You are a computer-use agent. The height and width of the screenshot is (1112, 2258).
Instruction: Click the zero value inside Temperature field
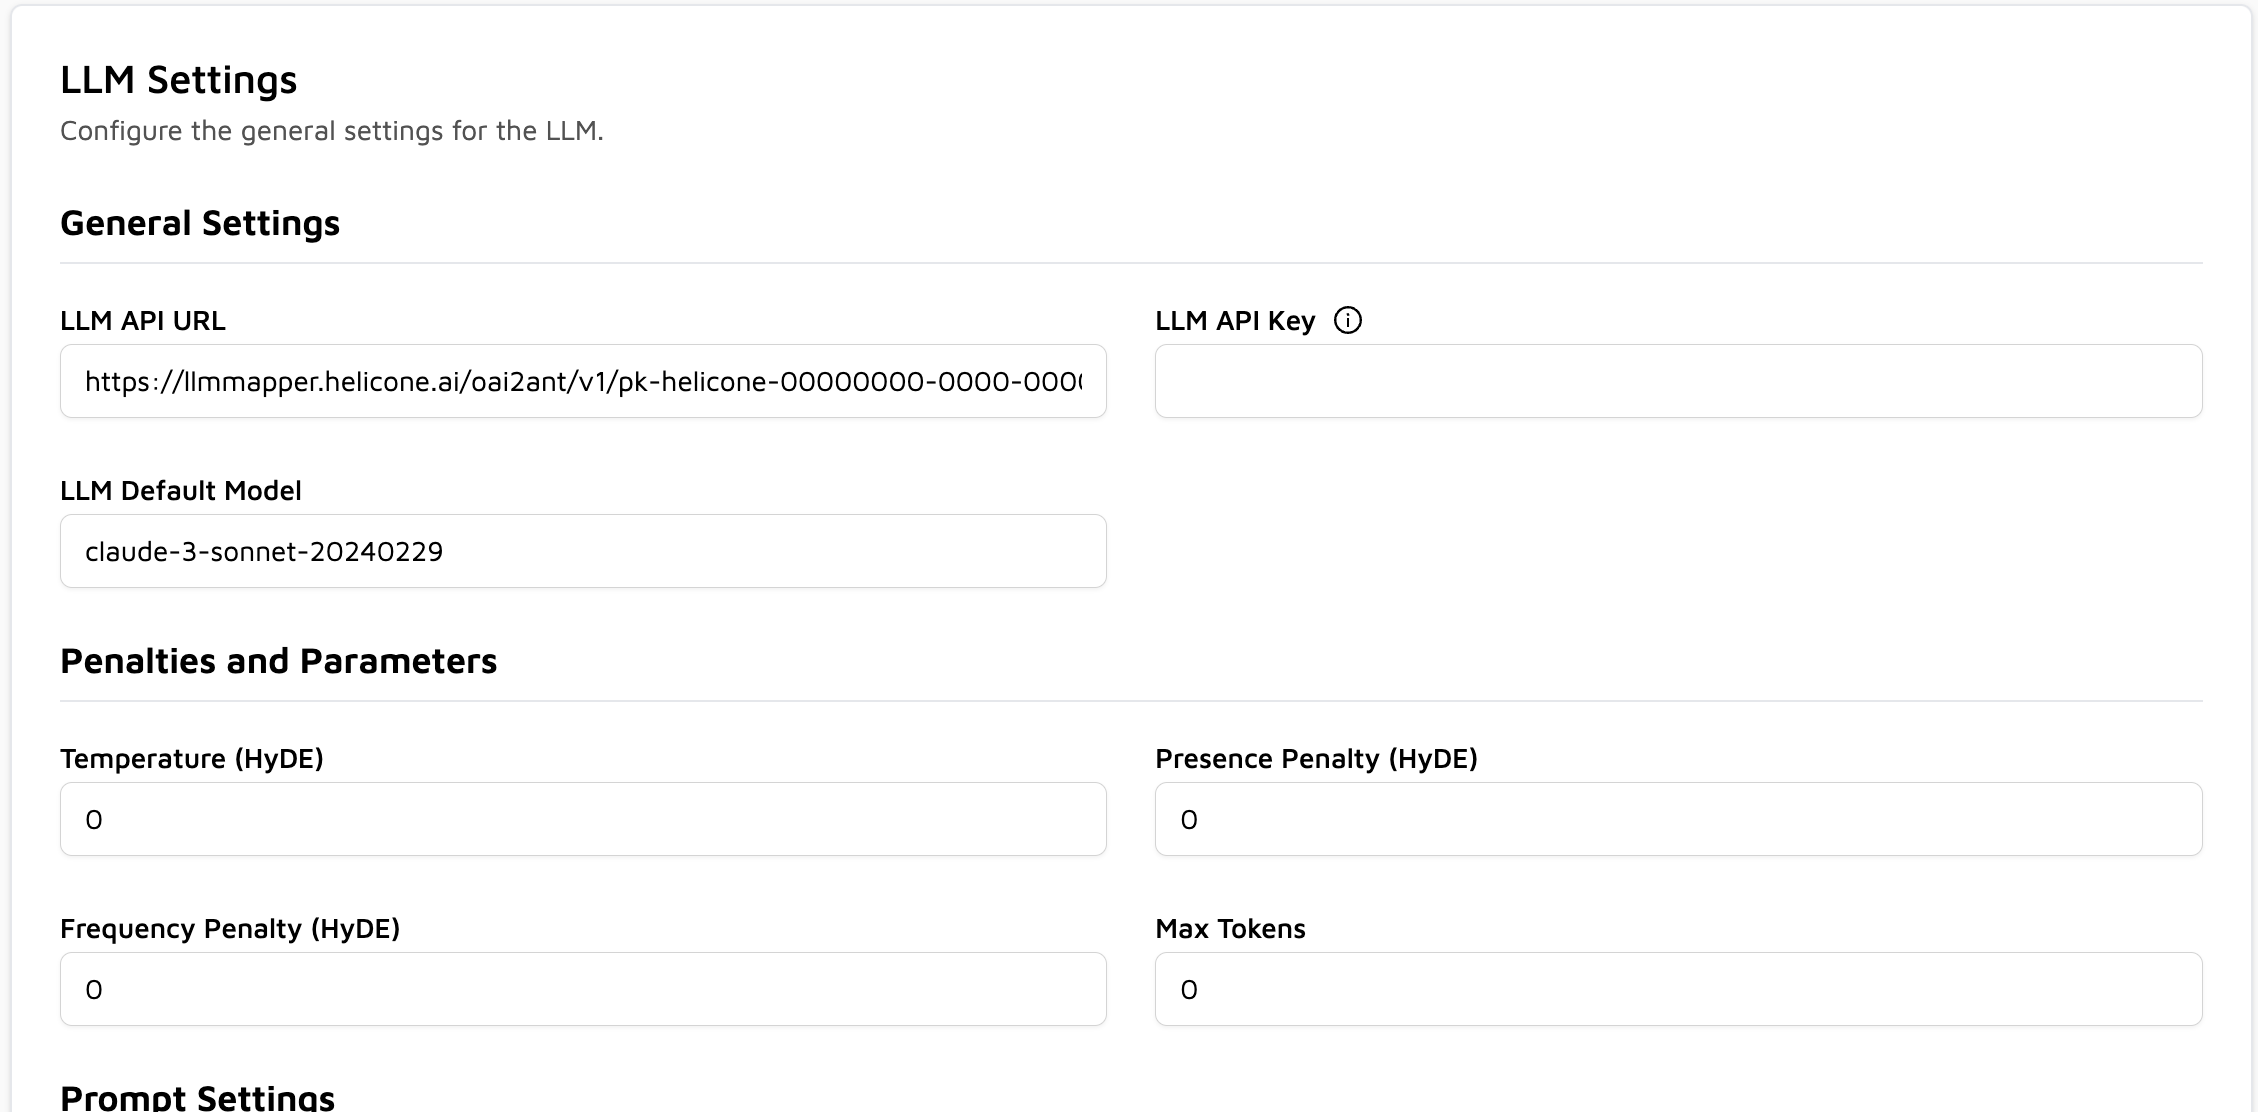[x=95, y=818]
